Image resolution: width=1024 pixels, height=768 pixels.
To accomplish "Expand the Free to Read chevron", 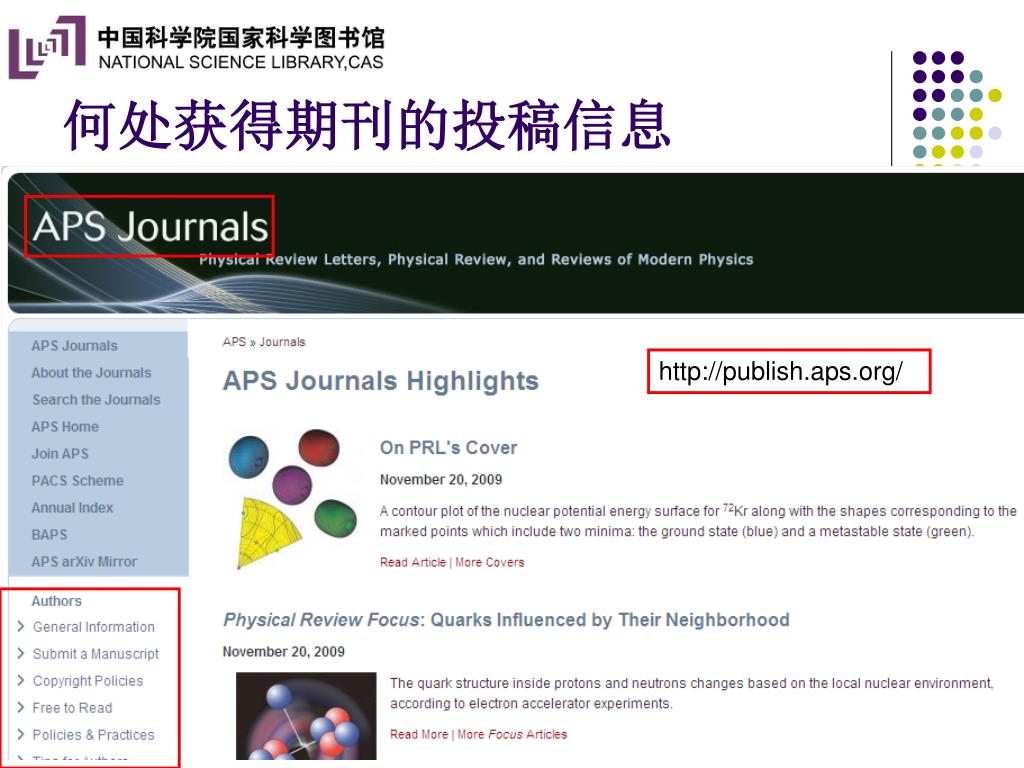I will [x=21, y=707].
